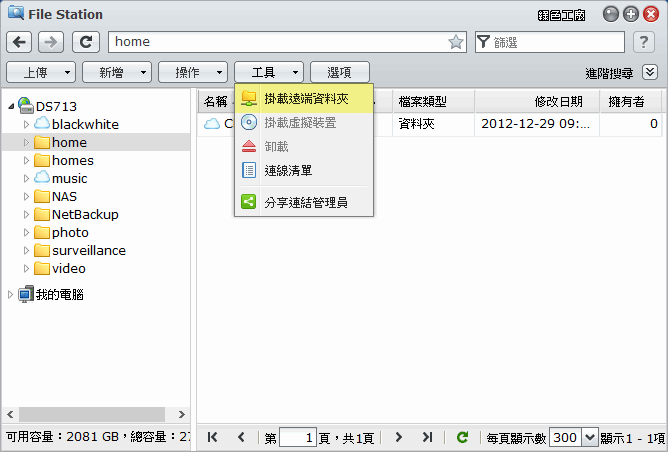Viewport: 668px width, 452px height.
Task: Click the 連線清單 list icon
Action: (x=249, y=170)
